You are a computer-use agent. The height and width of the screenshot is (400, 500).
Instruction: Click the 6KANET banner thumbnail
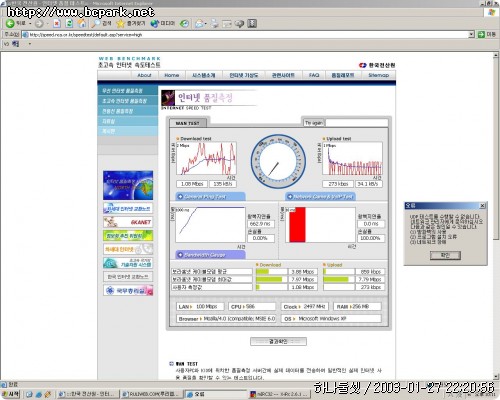click(128, 222)
